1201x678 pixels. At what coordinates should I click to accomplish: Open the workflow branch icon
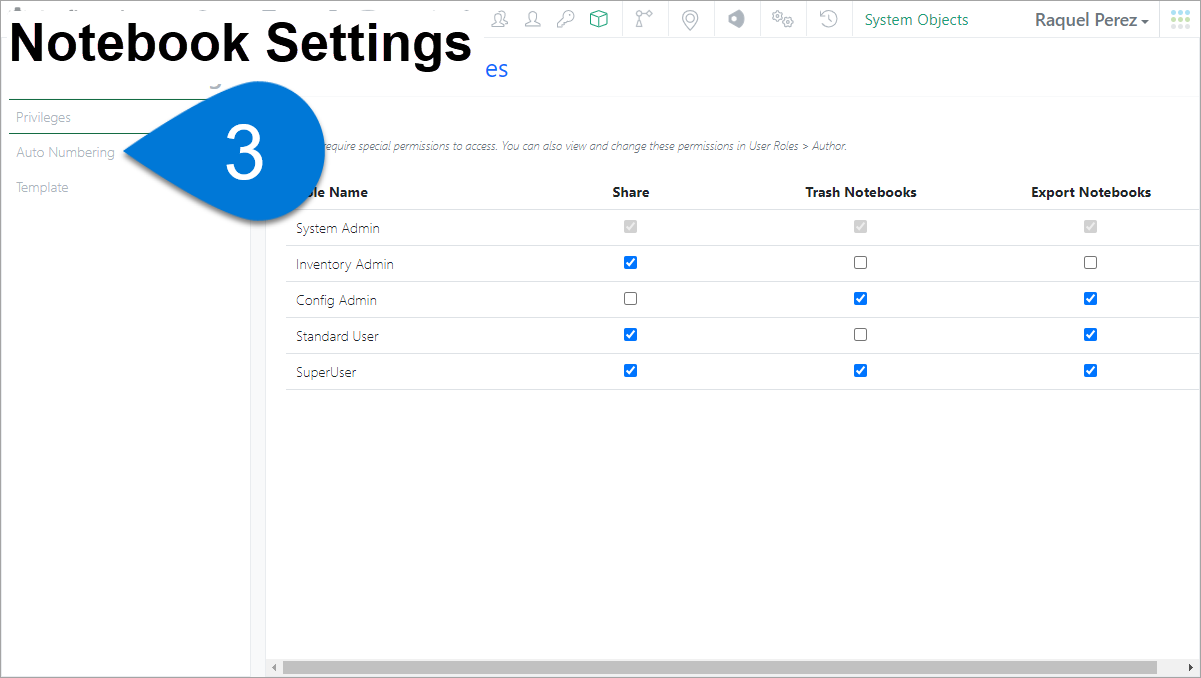click(644, 19)
